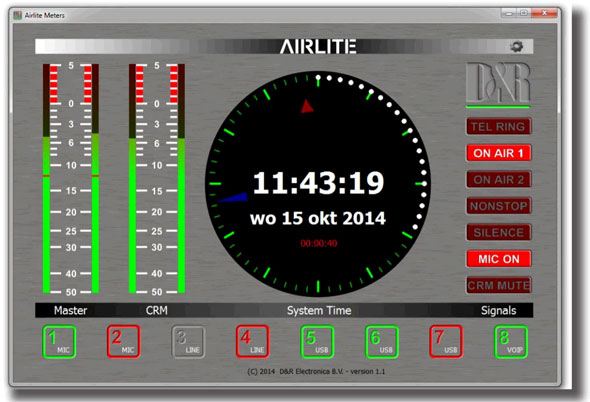Viewport: 590px width, 402px height.
Task: Click the copyright version 1.1 text
Action: pos(316,372)
